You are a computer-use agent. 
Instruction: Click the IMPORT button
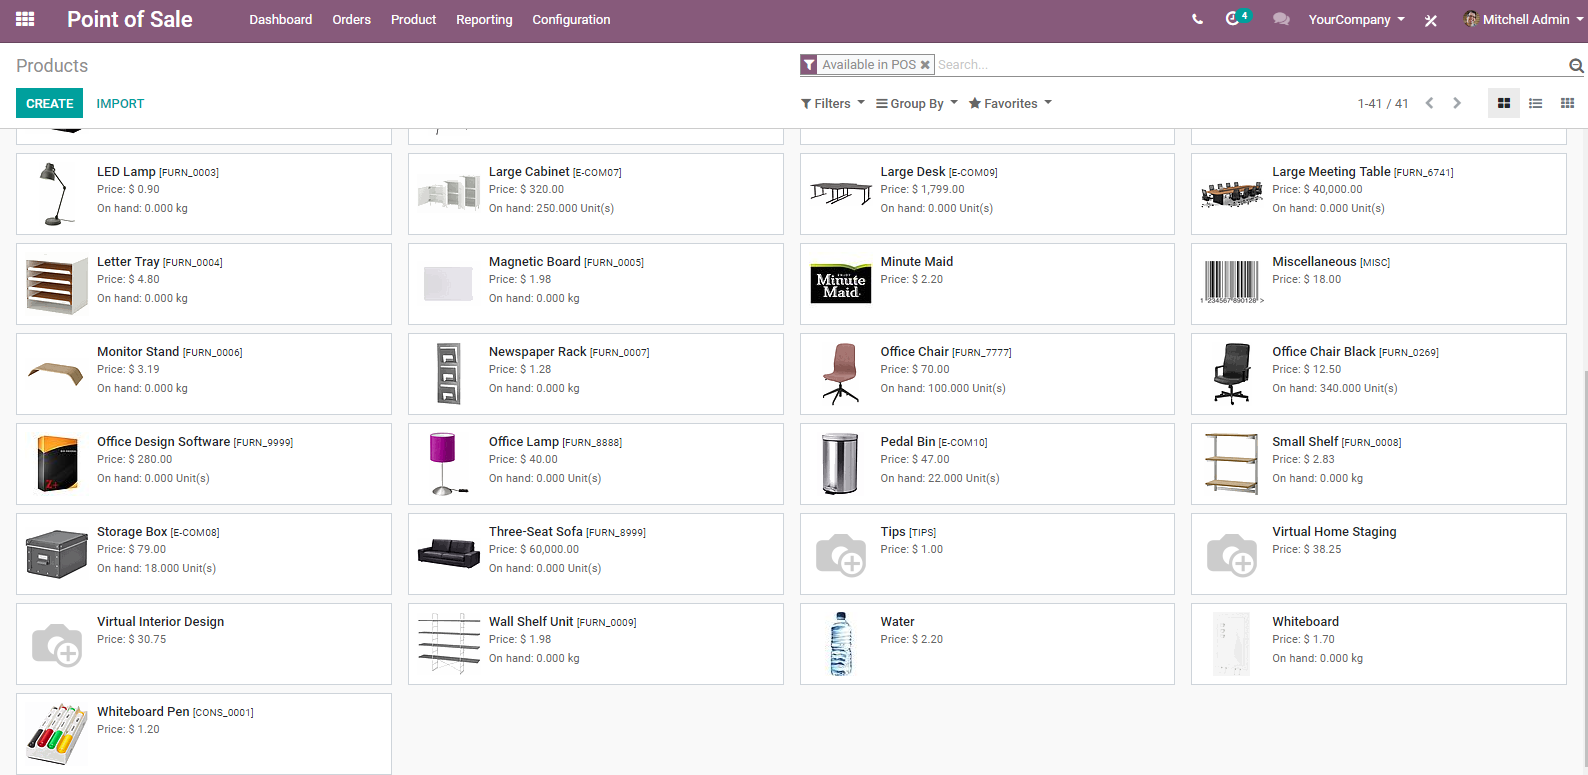(120, 103)
